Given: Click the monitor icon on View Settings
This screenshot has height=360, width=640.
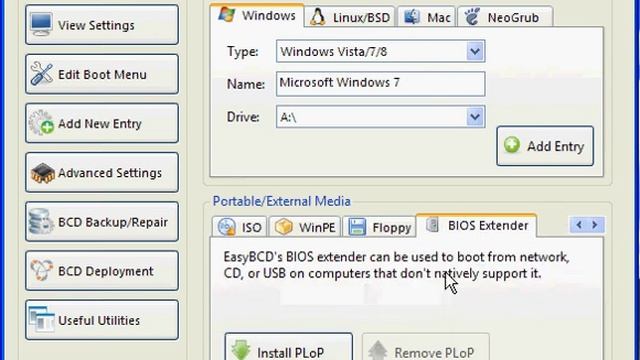Looking at the screenshot, I should [41, 24].
